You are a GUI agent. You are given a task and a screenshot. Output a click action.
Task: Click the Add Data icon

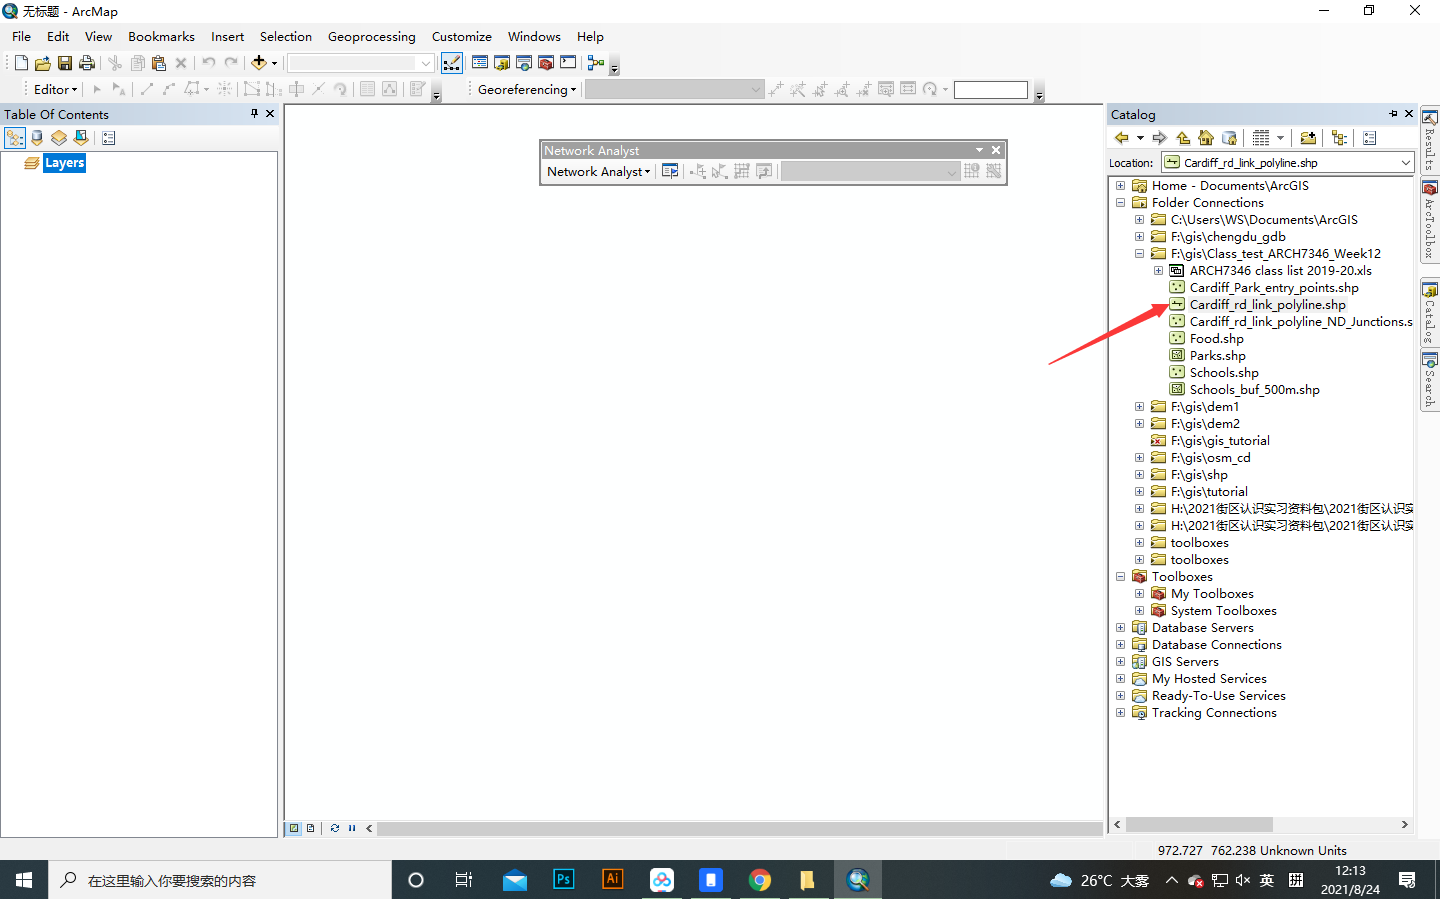tap(260, 62)
